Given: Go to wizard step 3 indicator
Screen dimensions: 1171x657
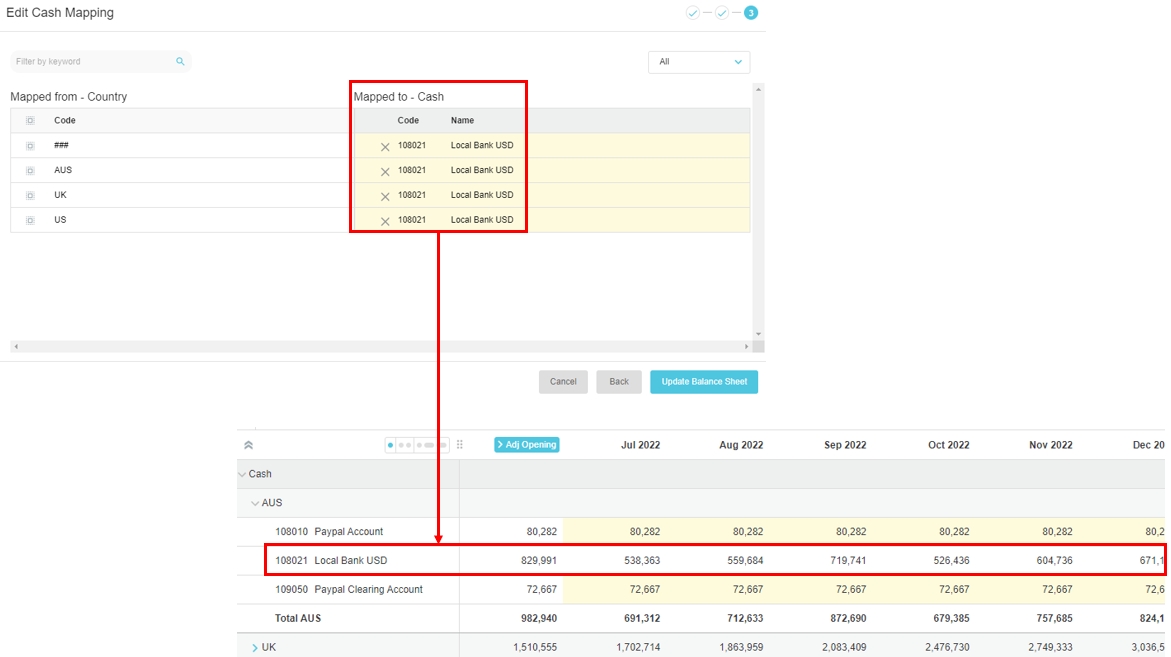Looking at the screenshot, I should [750, 13].
